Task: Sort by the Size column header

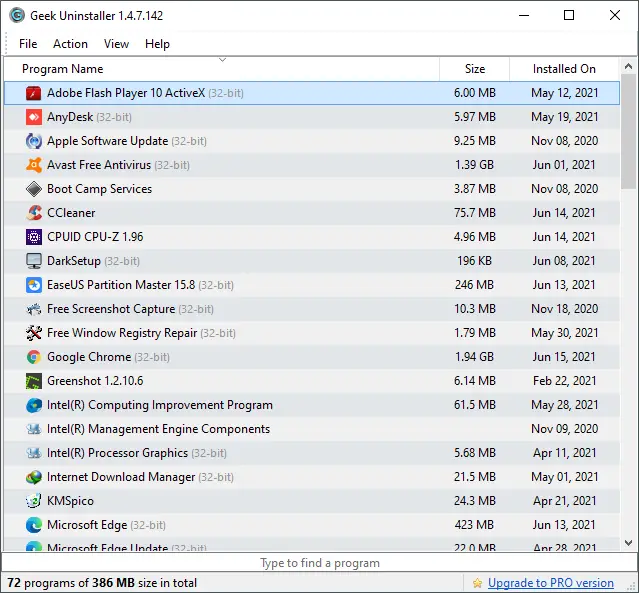Action: 474,69
